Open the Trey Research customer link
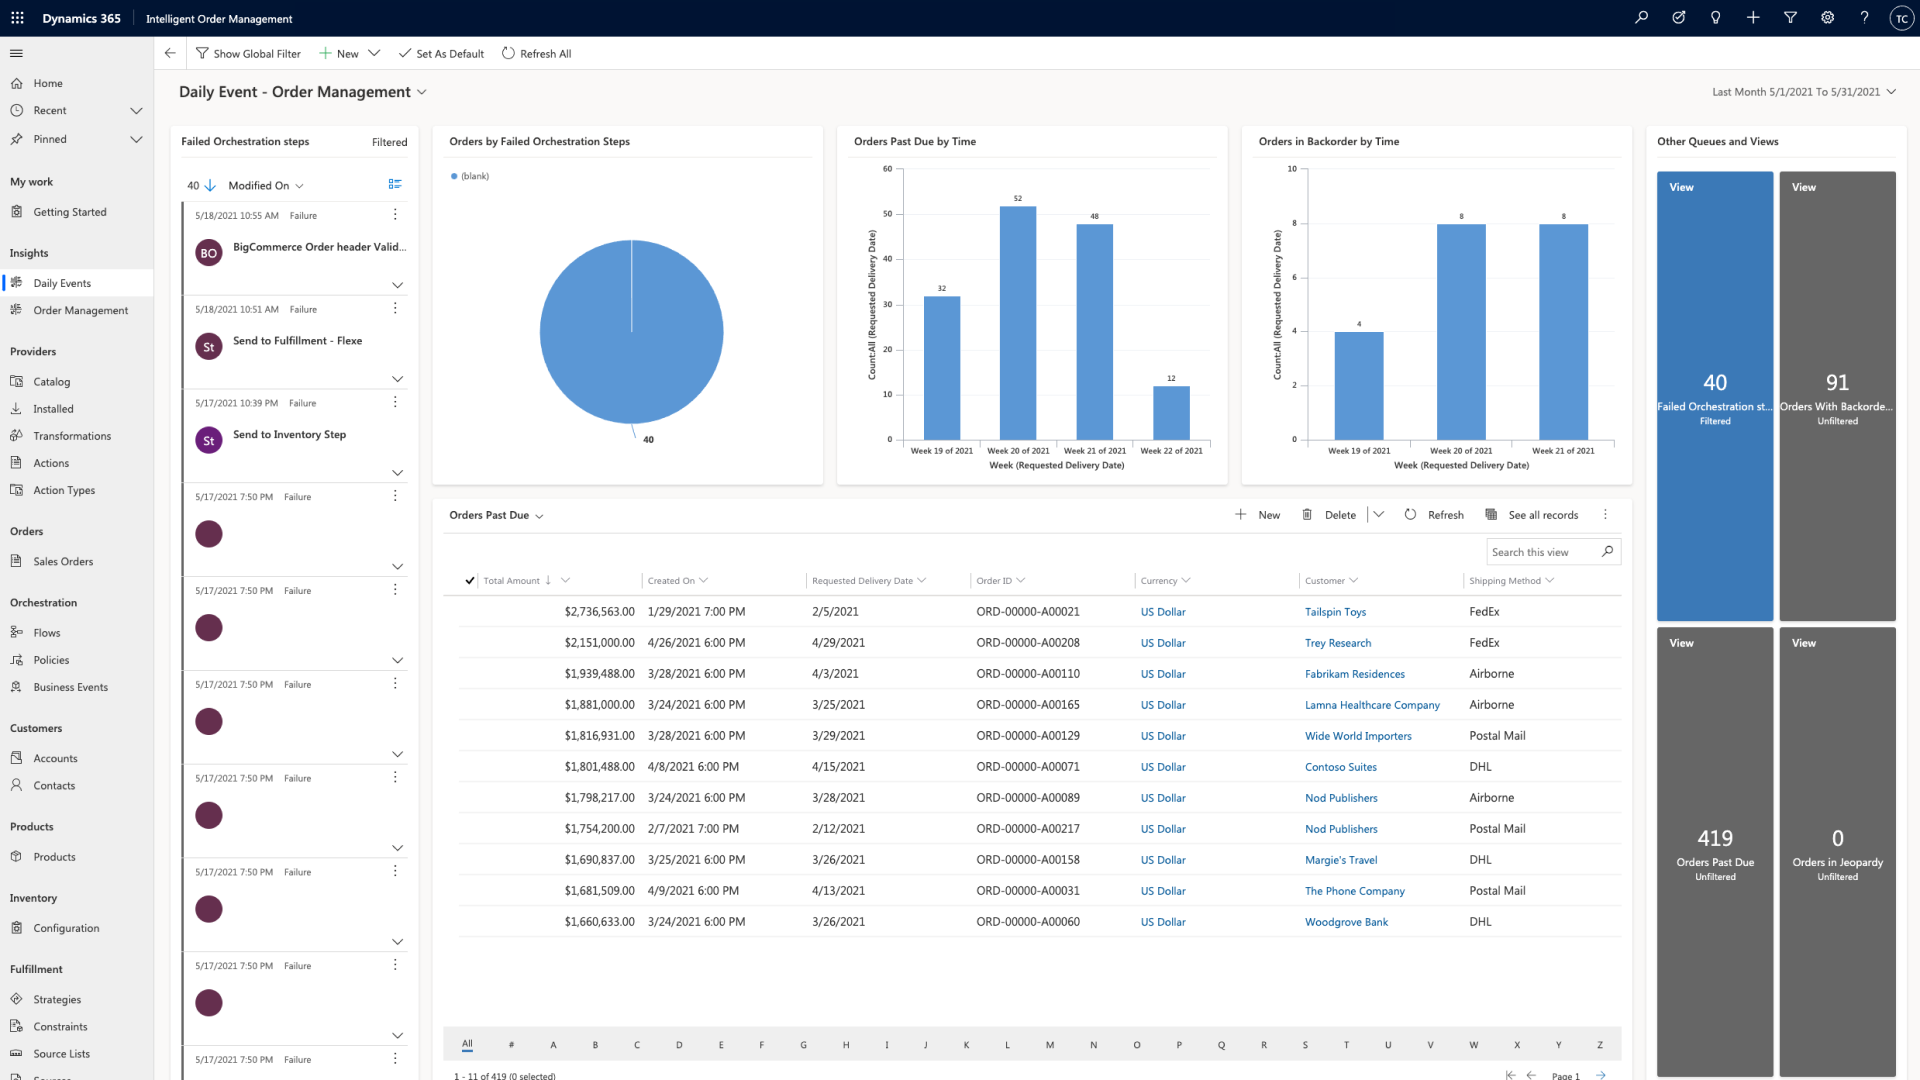This screenshot has height=1080, width=1920. coord(1338,643)
